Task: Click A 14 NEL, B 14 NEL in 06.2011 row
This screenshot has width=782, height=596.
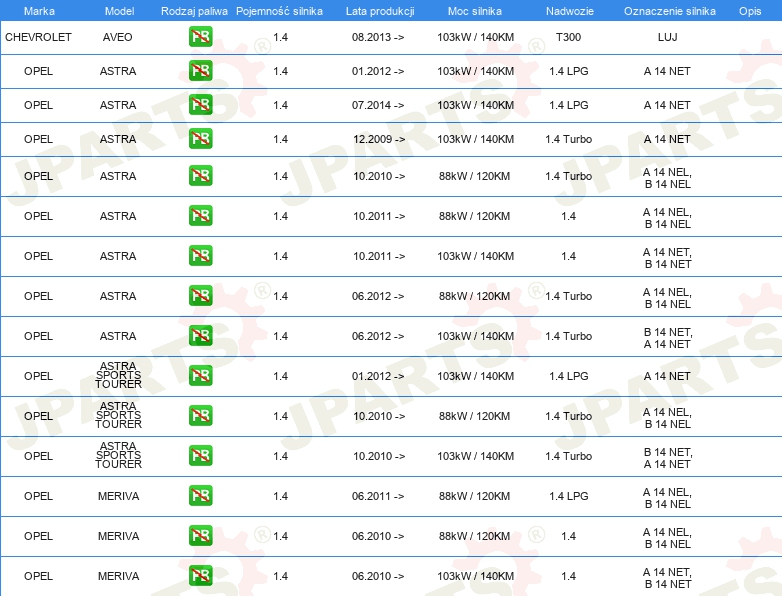Action: coord(667,498)
